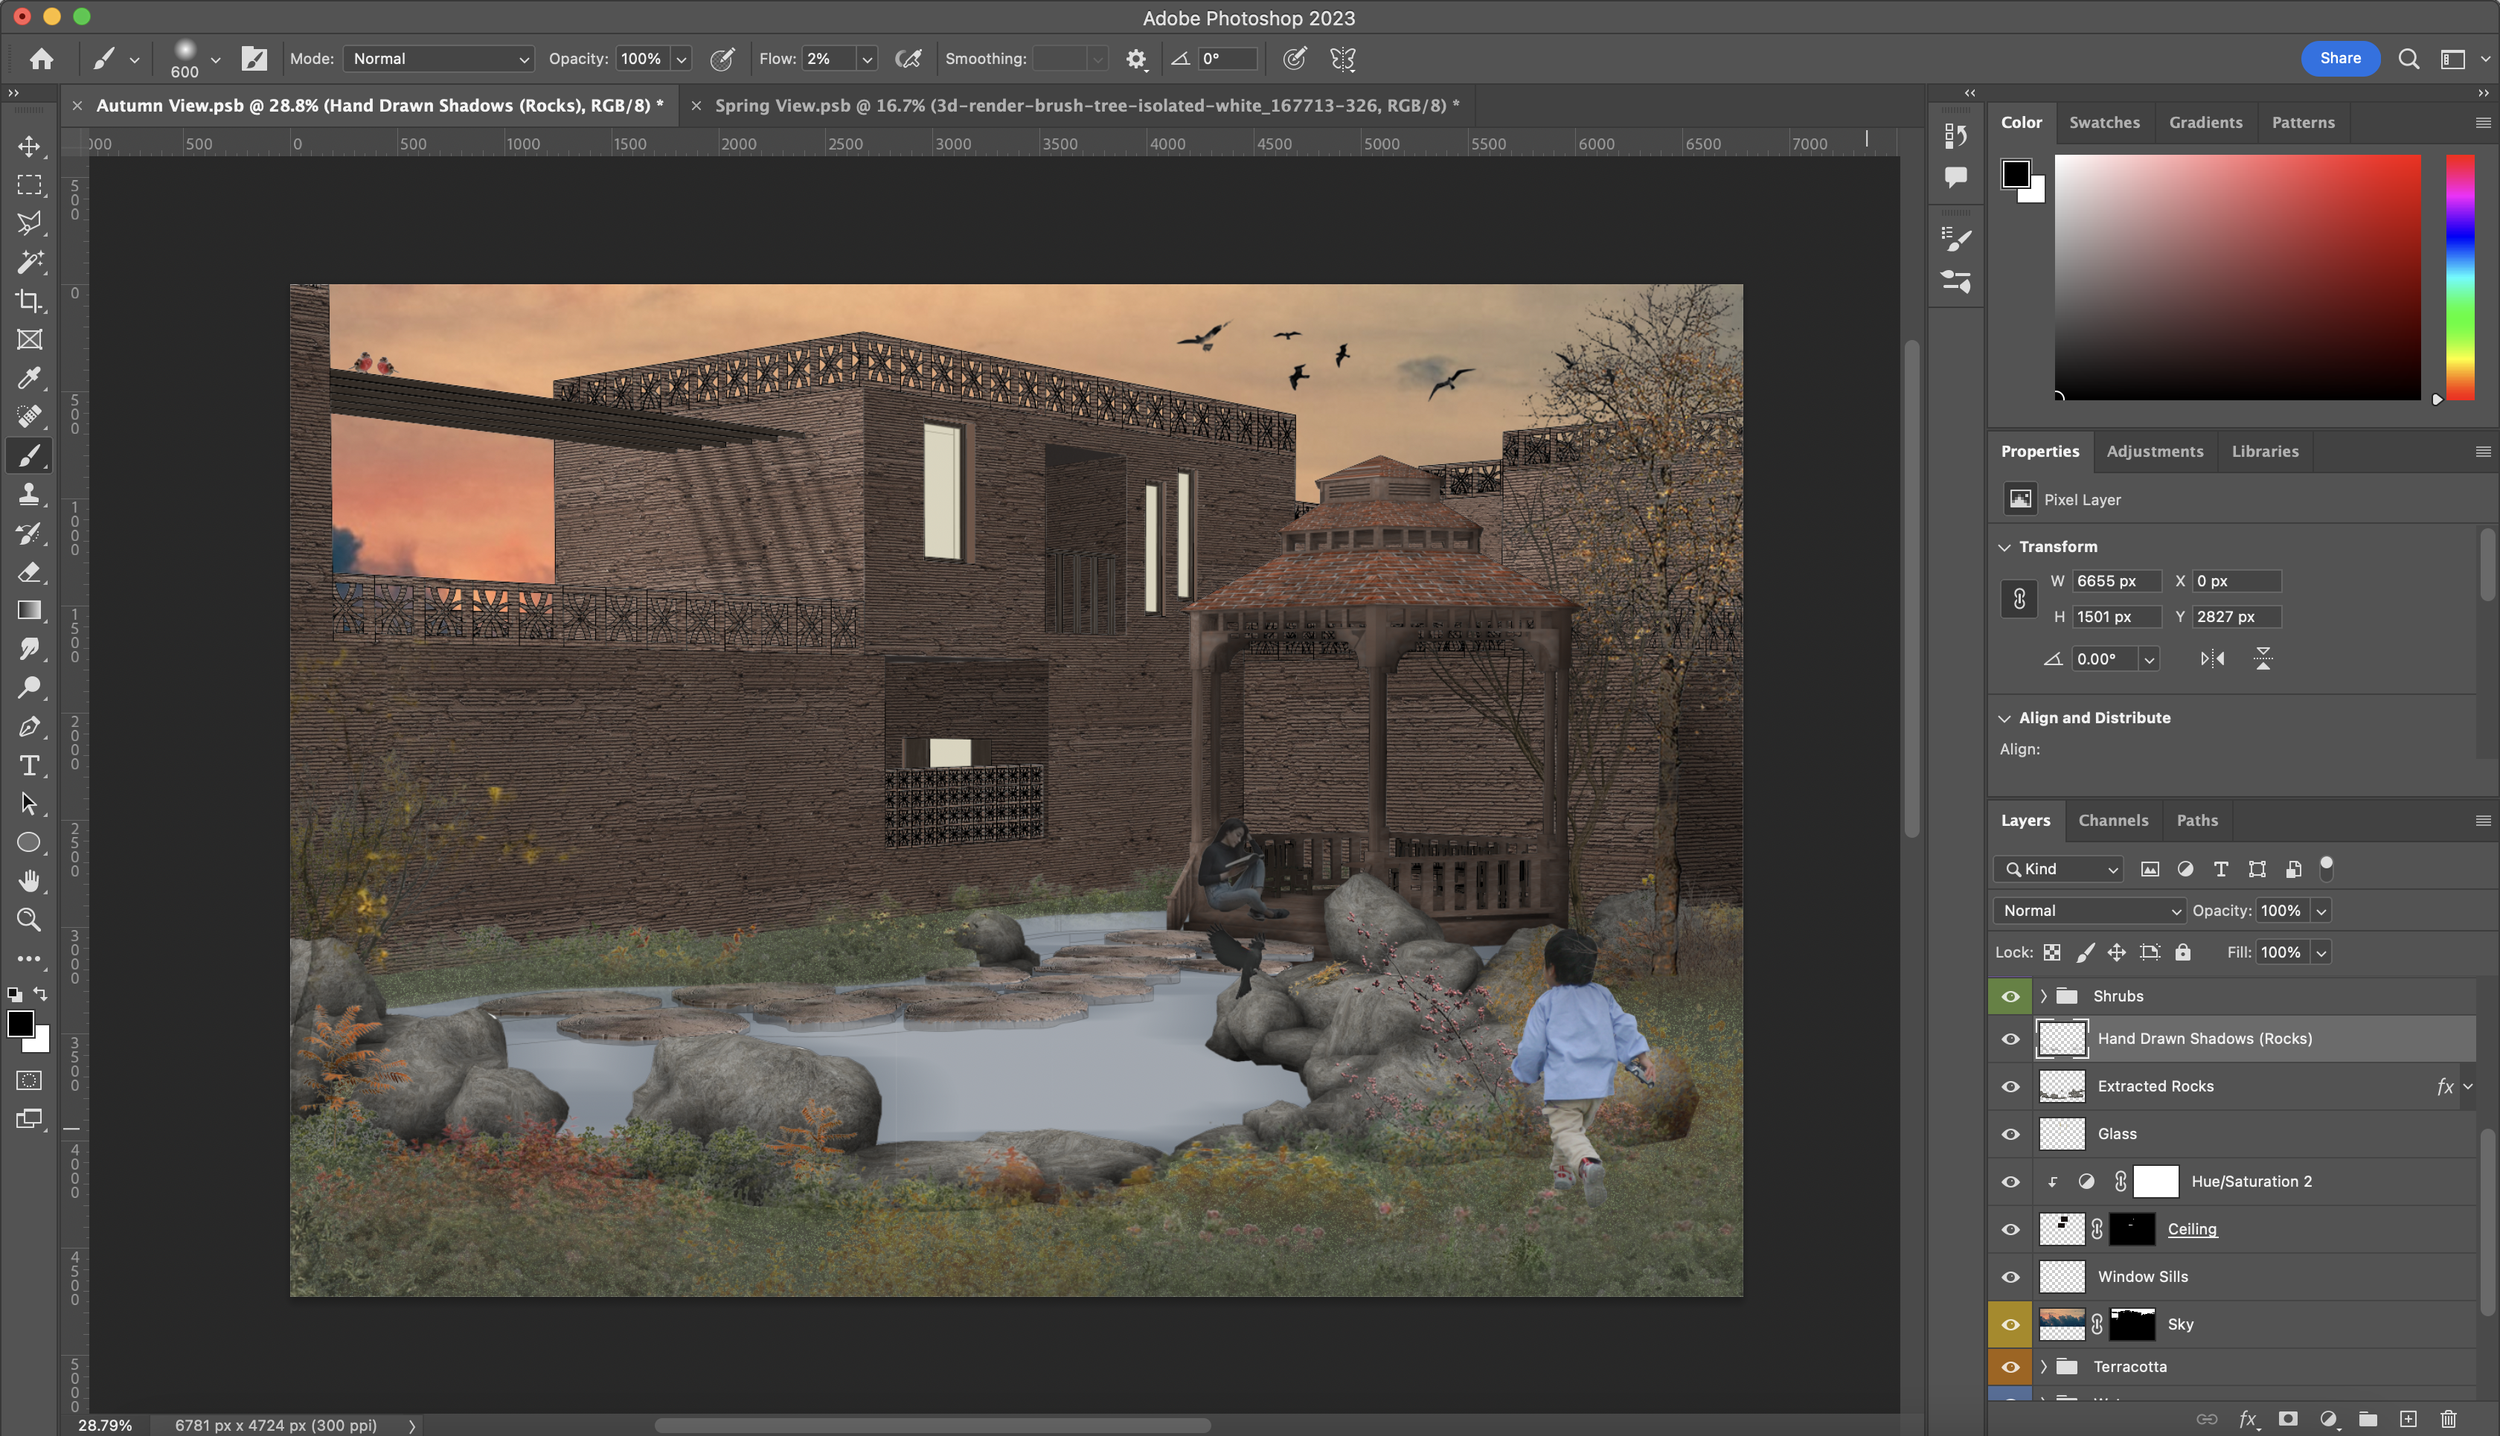The height and width of the screenshot is (1436, 2500).
Task: Click the hue spectrum slider
Action: click(x=2460, y=277)
